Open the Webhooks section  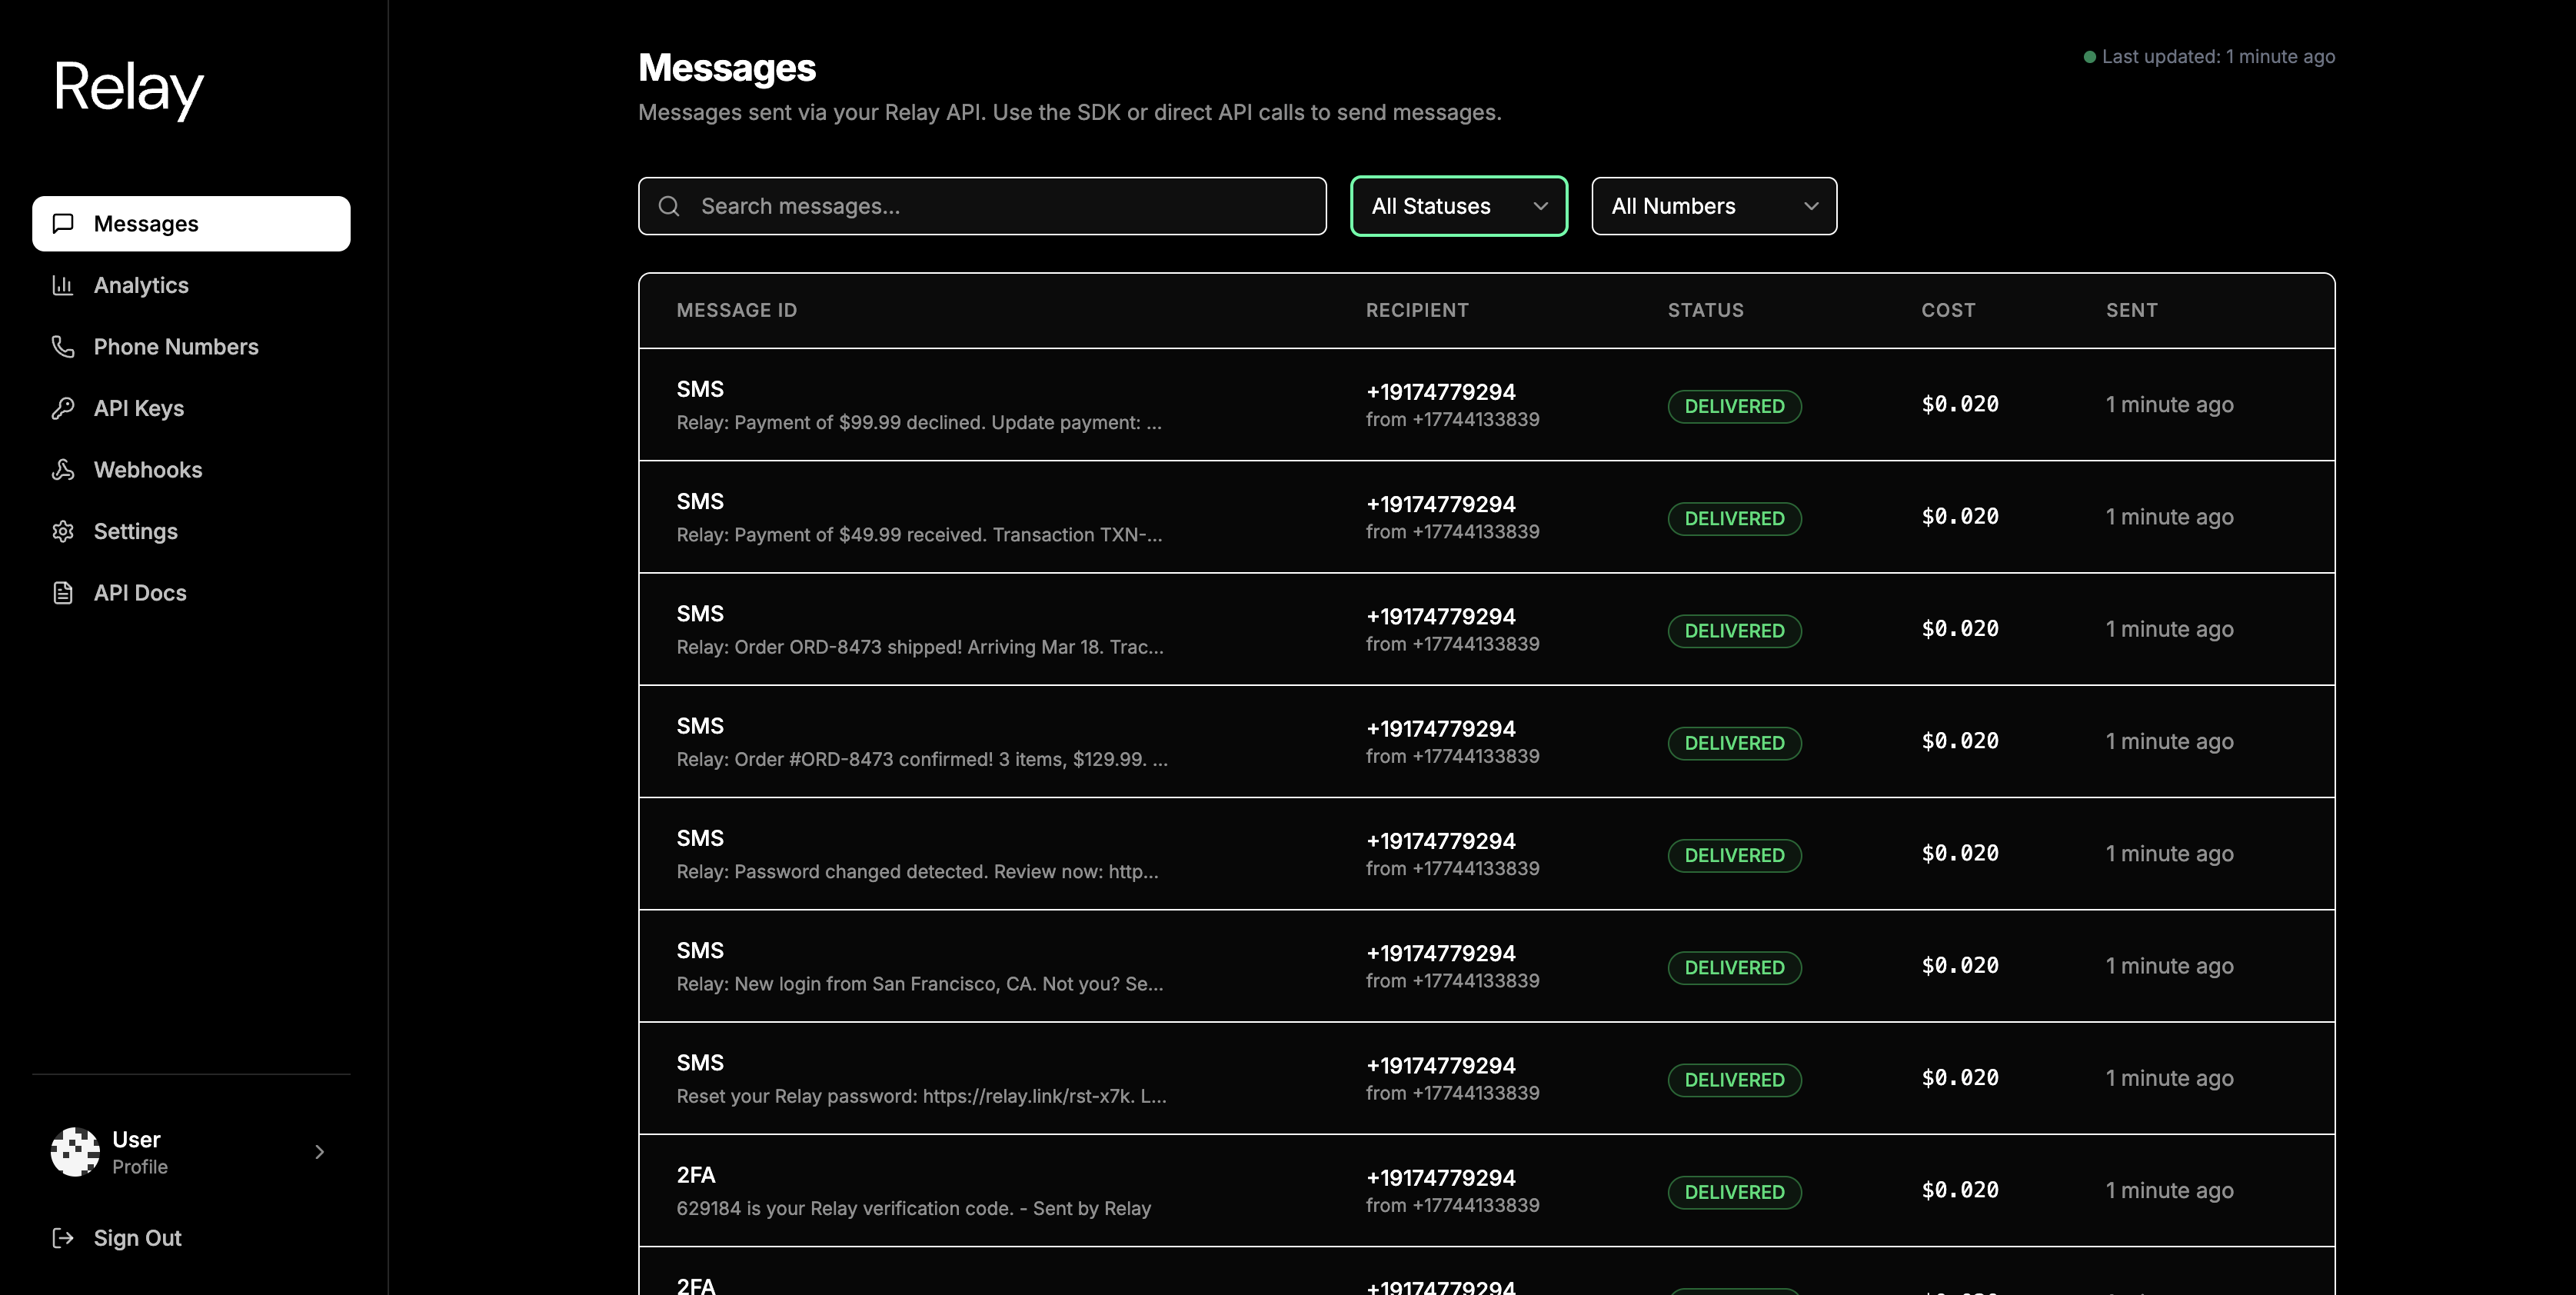point(148,469)
